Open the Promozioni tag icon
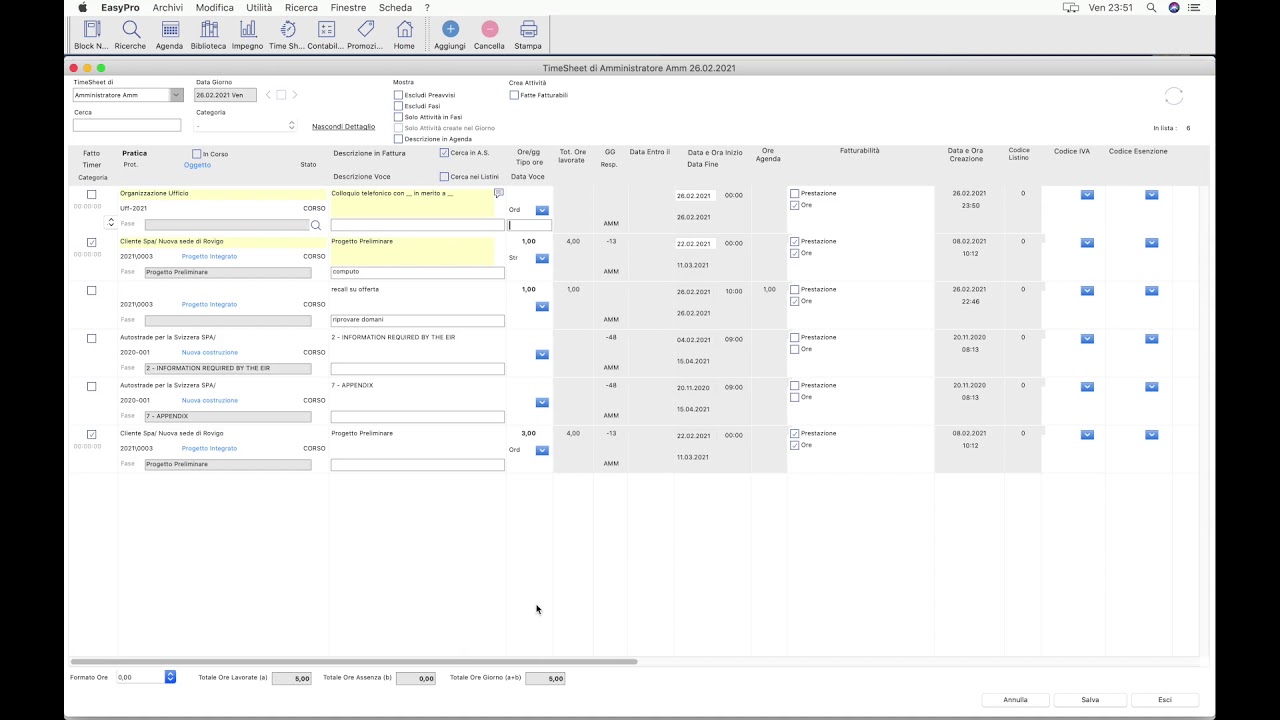Image resolution: width=1280 pixels, height=720 pixels. coord(366,30)
